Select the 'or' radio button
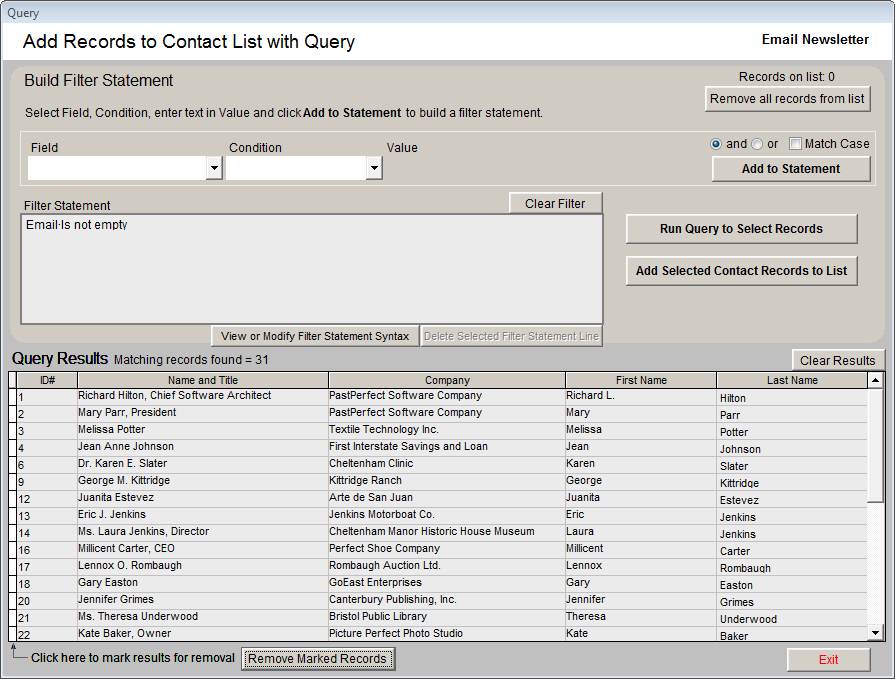 point(757,143)
